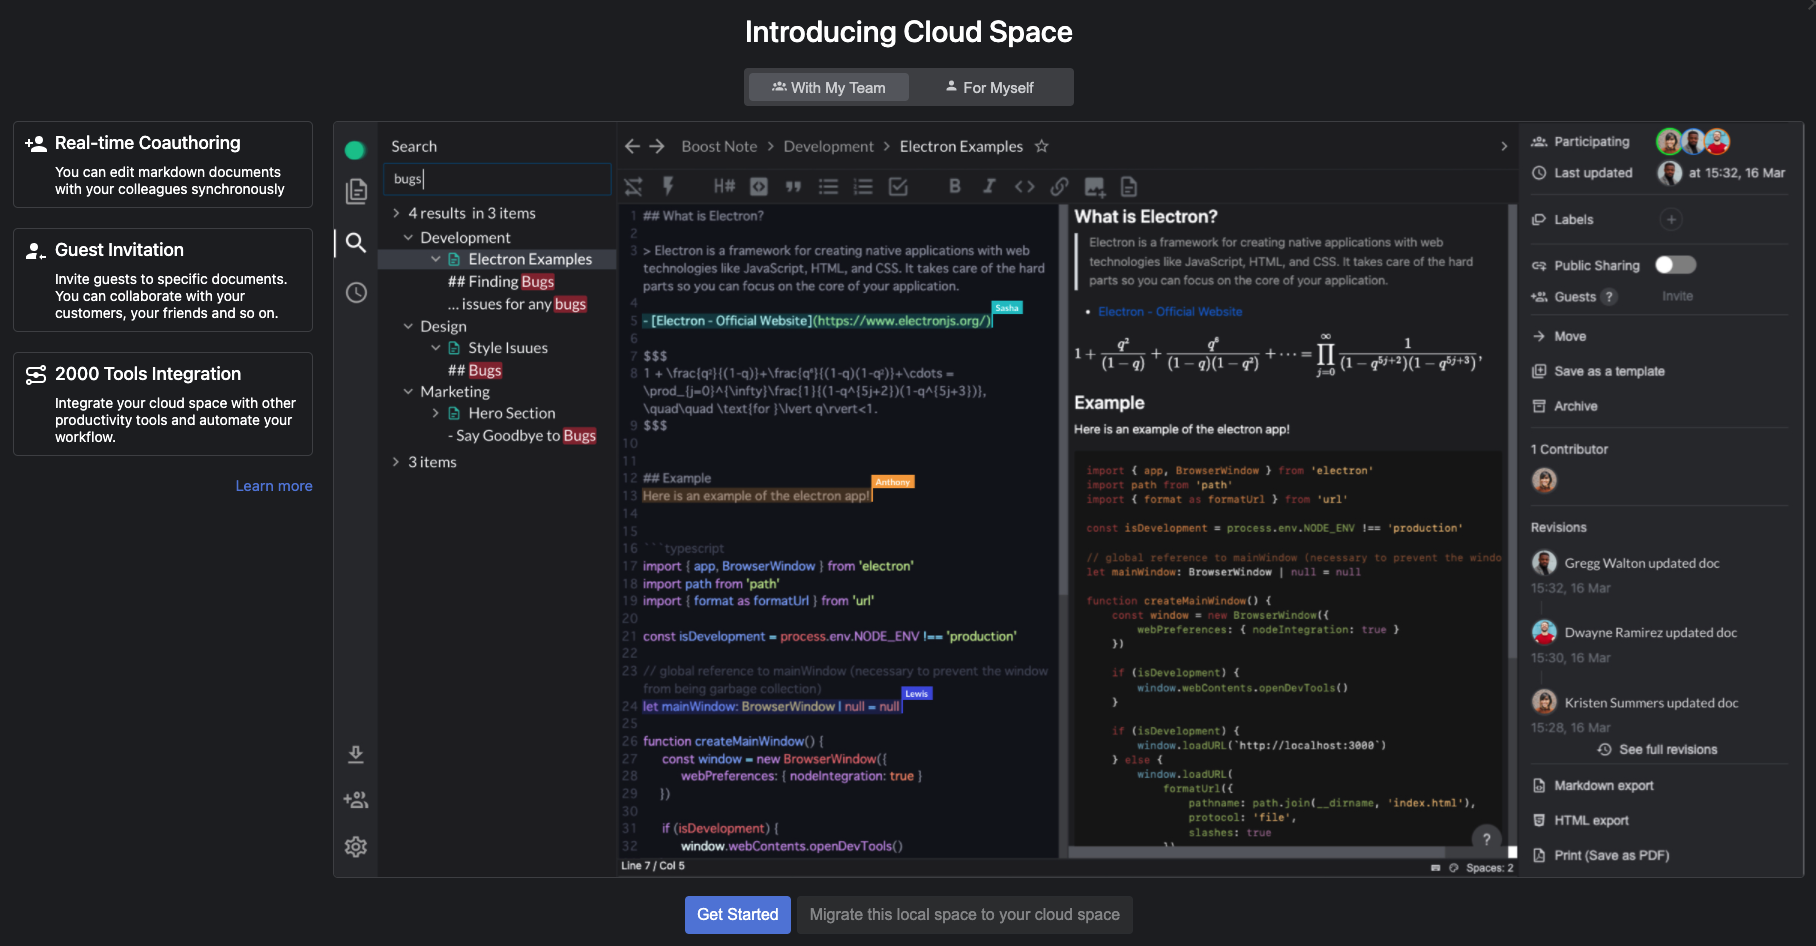This screenshot has width=1816, height=946.
Task: Expand the Hero Section result chevron
Action: point(436,413)
